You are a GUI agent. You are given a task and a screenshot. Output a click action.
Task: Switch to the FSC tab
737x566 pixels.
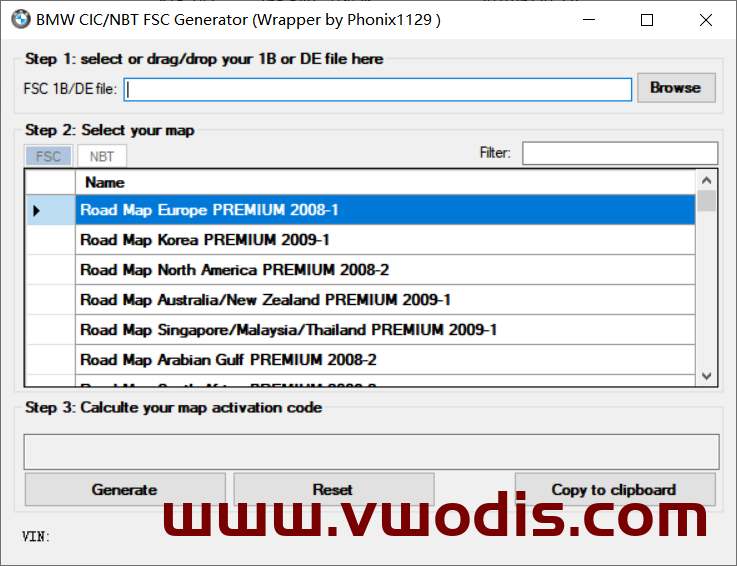(x=48, y=156)
